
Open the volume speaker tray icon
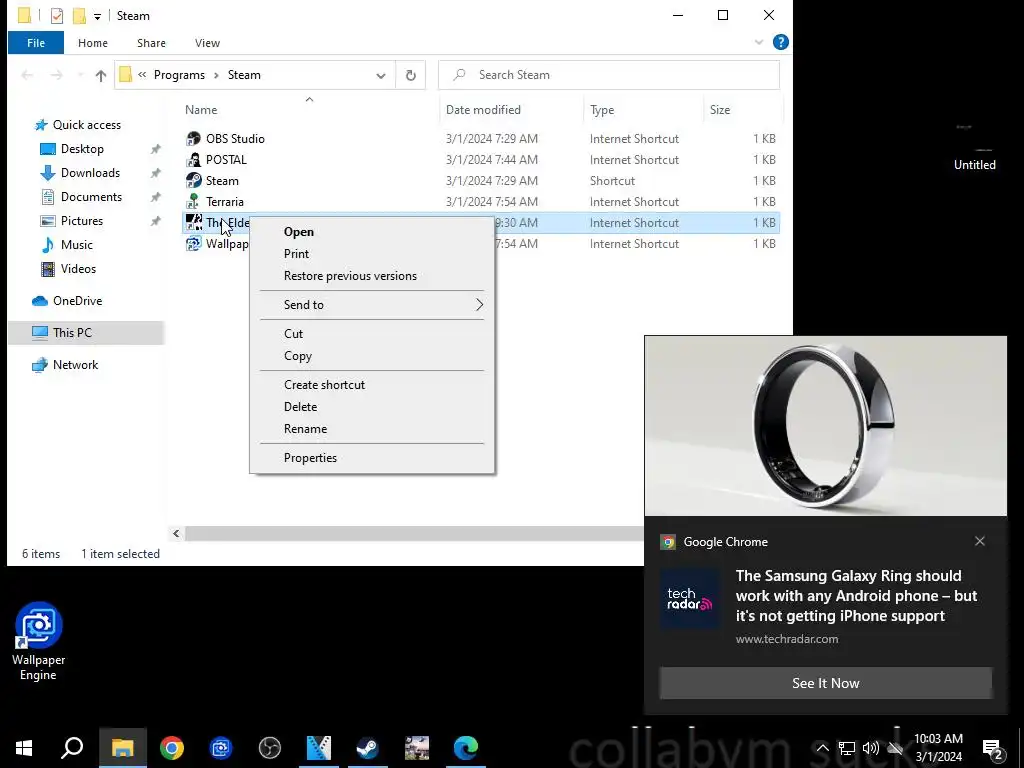click(x=871, y=748)
